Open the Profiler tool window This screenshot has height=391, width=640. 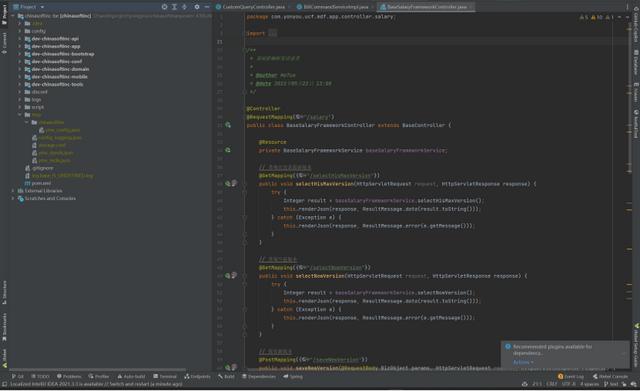(99, 376)
